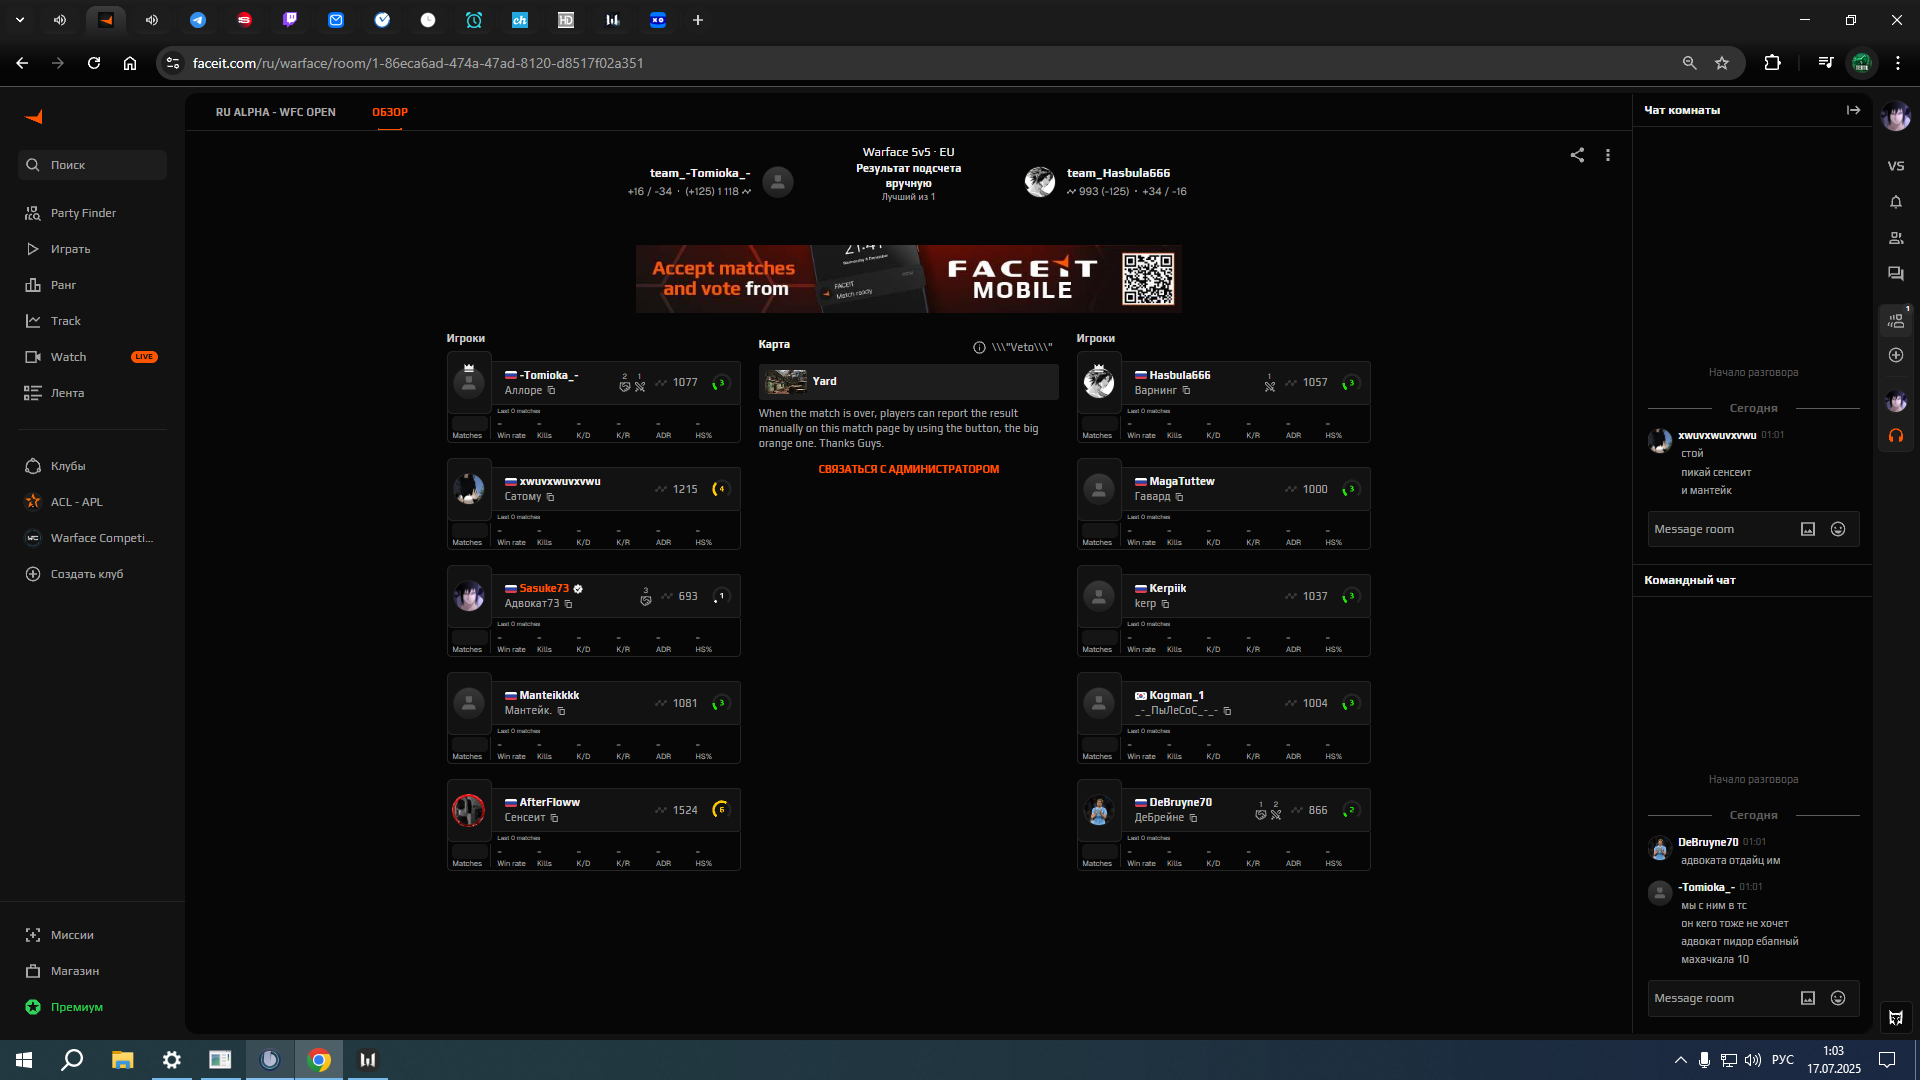Open emoji picker in team chat
This screenshot has height=1080, width=1920.
(x=1838, y=998)
